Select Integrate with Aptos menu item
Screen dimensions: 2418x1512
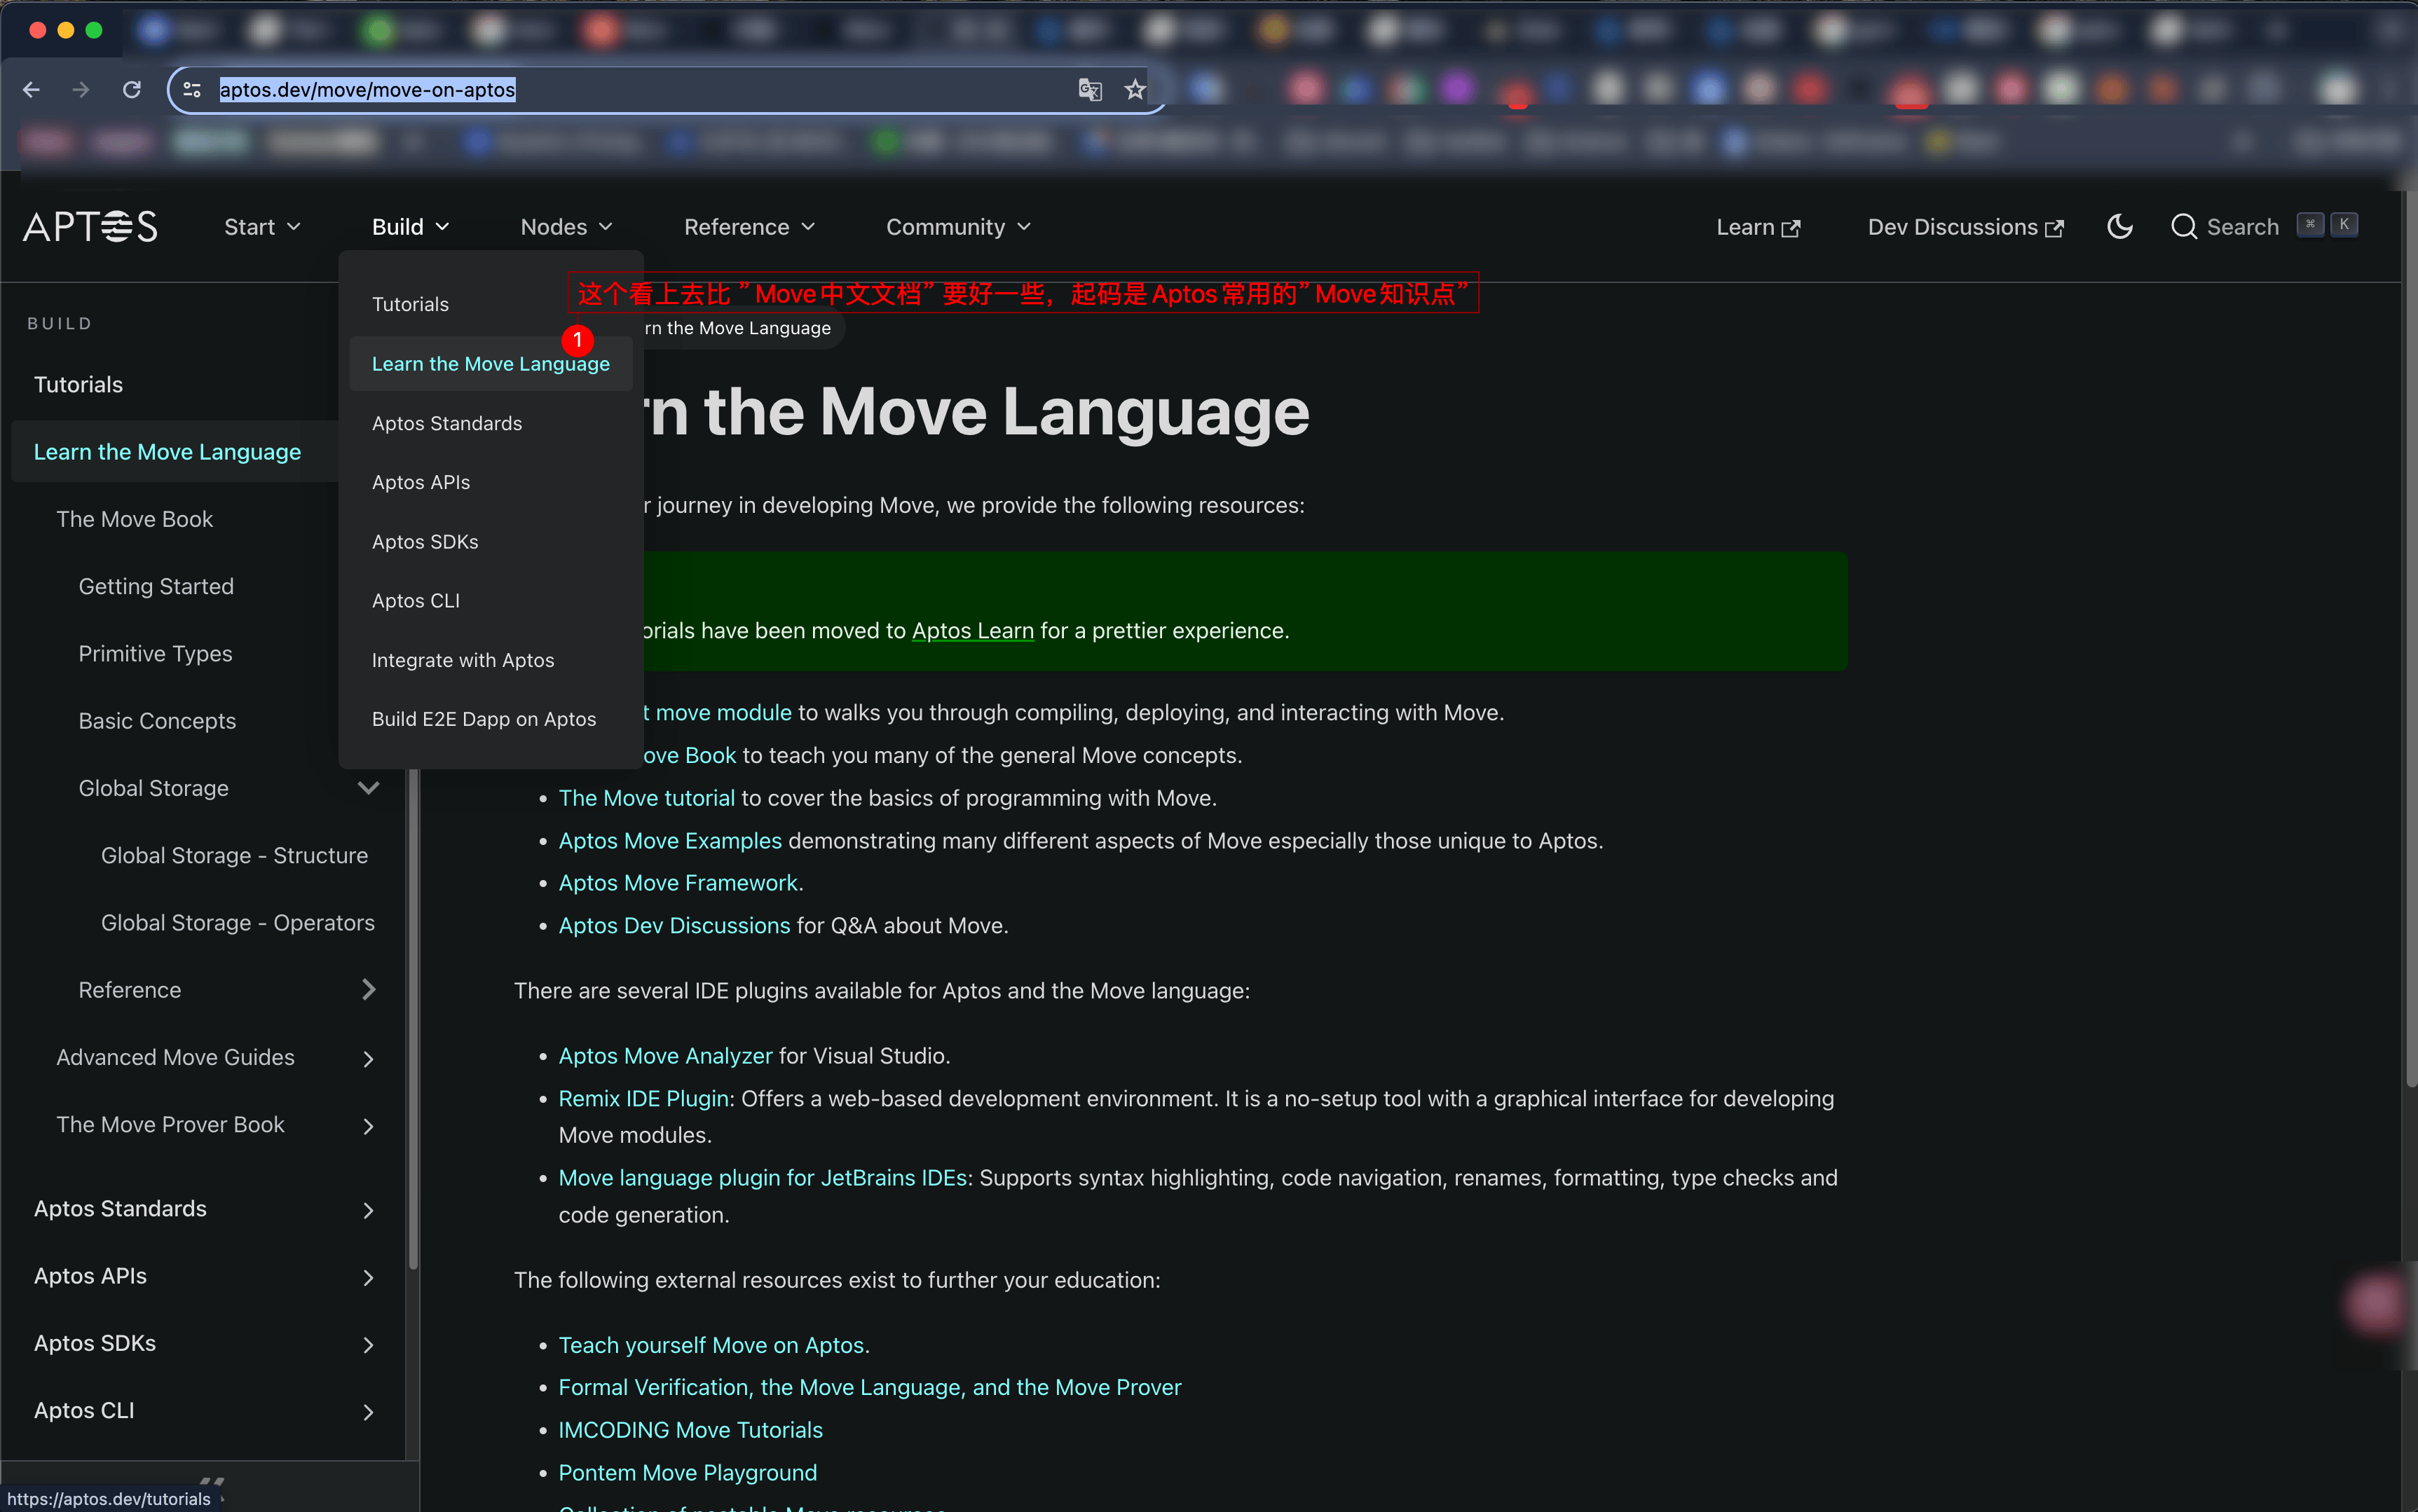click(x=491, y=660)
